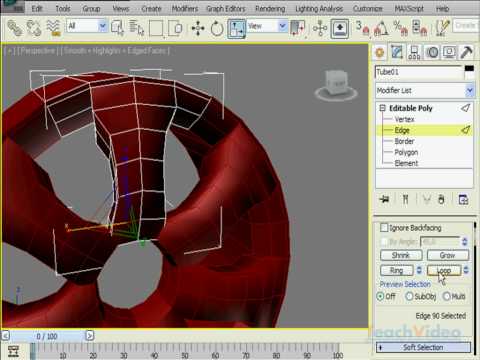Click the Perspective viewport label

pyautogui.click(x=37, y=51)
